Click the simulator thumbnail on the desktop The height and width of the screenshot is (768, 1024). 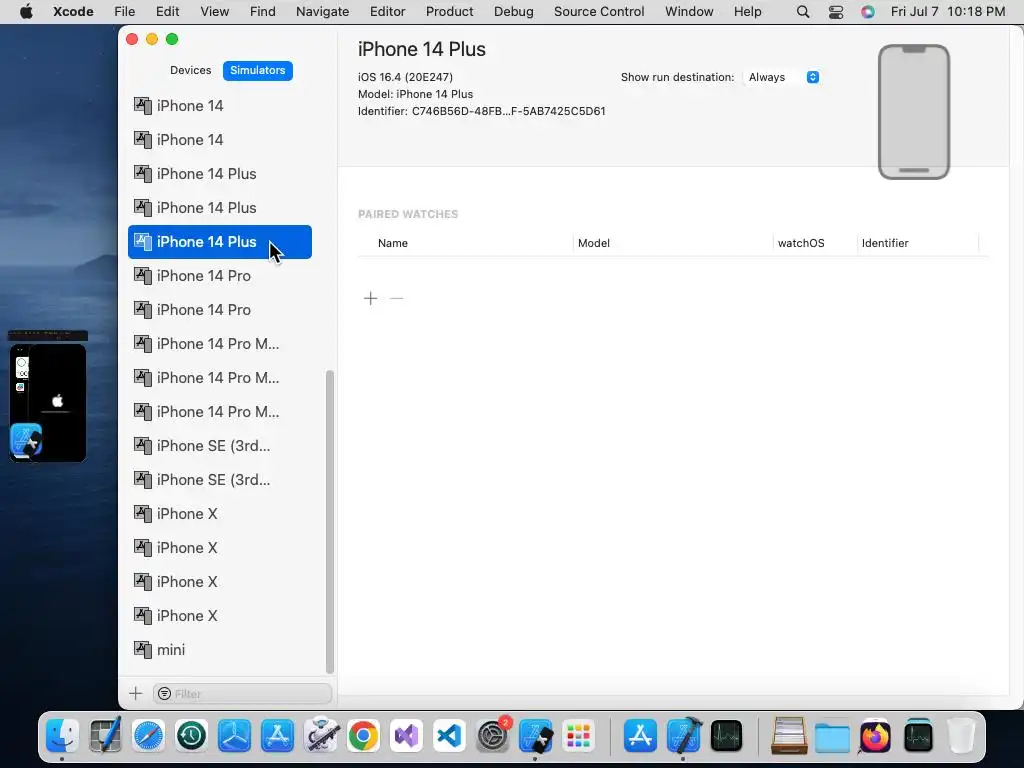coord(48,396)
